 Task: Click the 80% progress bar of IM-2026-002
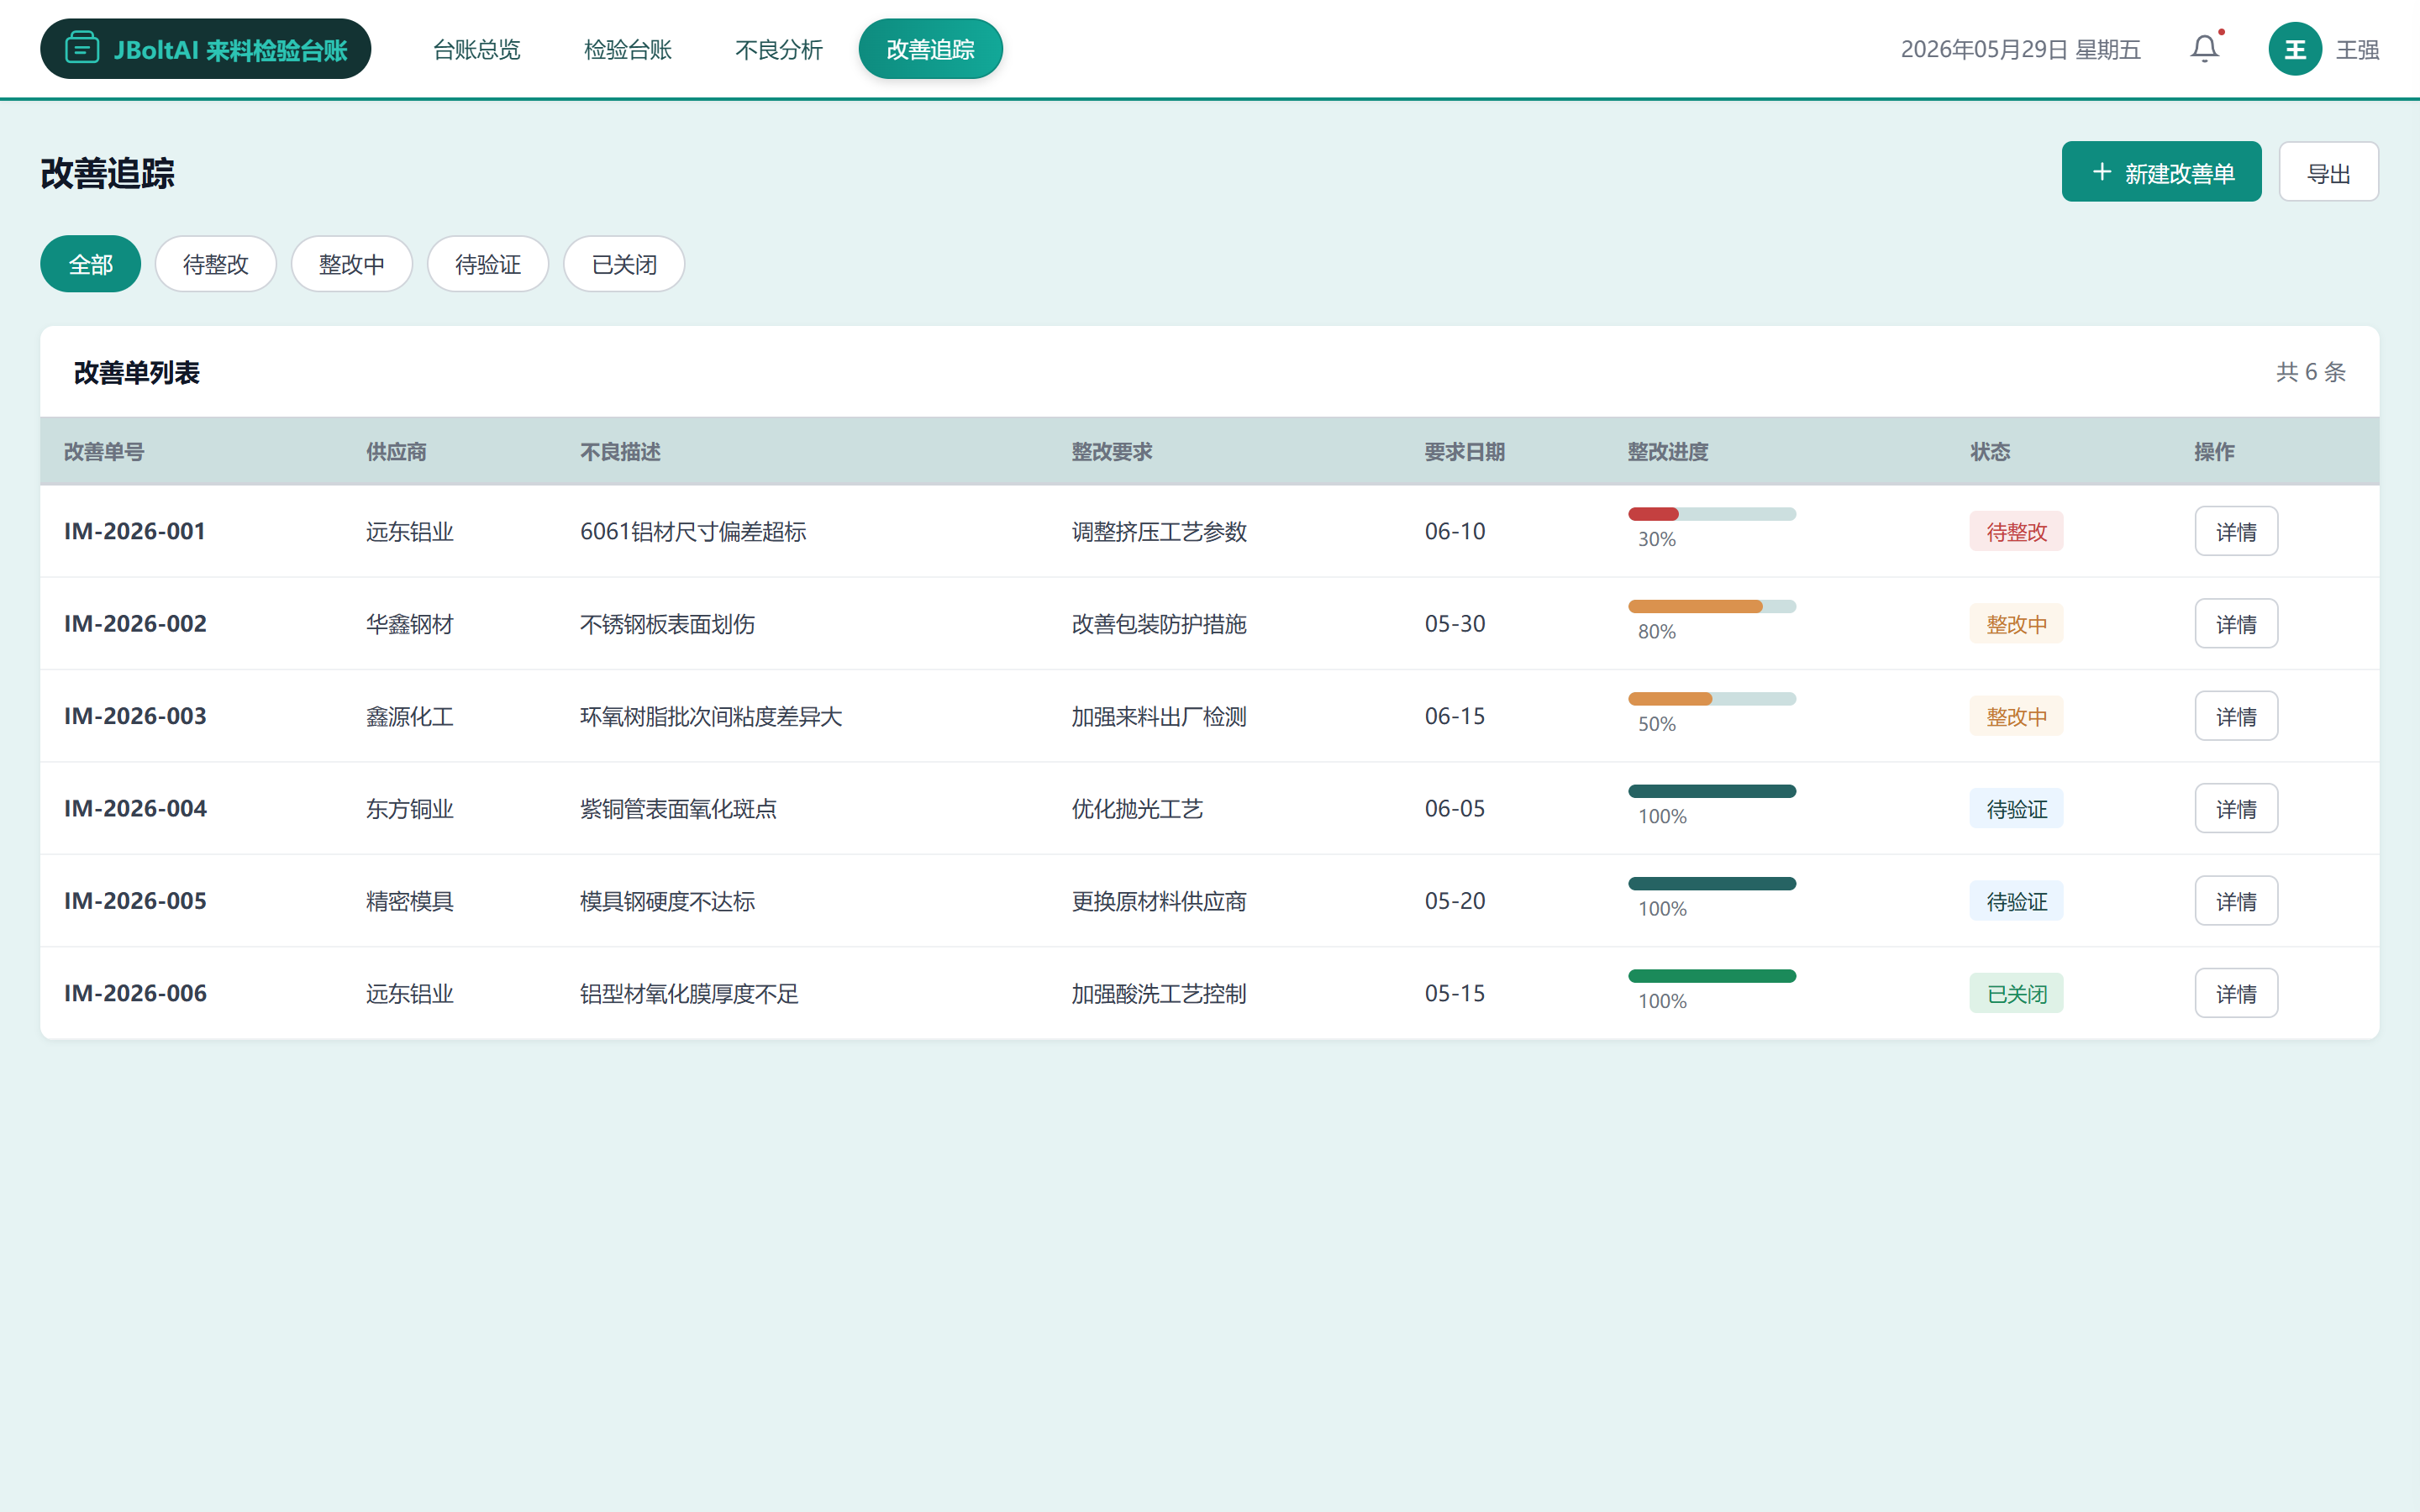[x=1712, y=606]
